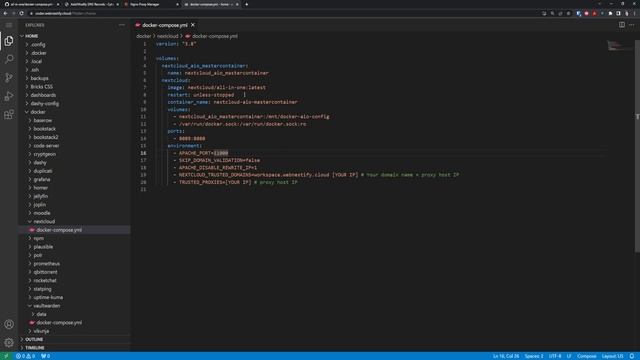This screenshot has height=360, width=640.
Task: Close the docker-compose.yml editor tab
Action: click(x=193, y=25)
